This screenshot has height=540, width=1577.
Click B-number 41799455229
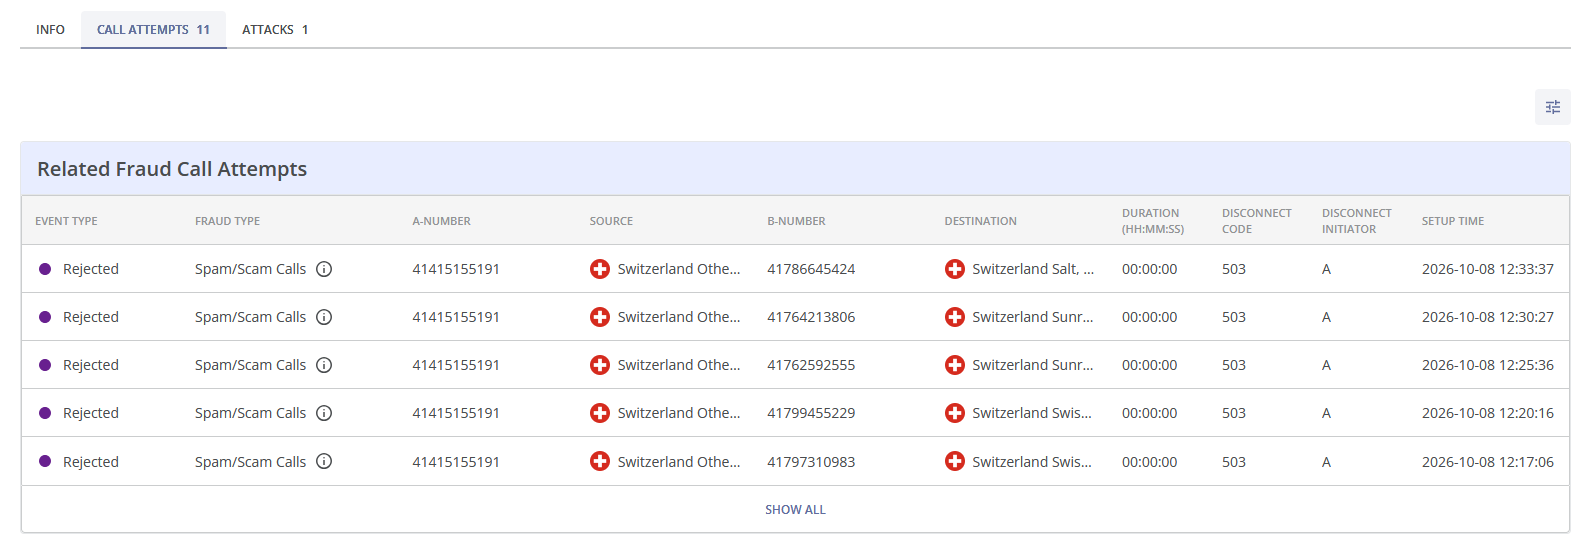coord(811,413)
